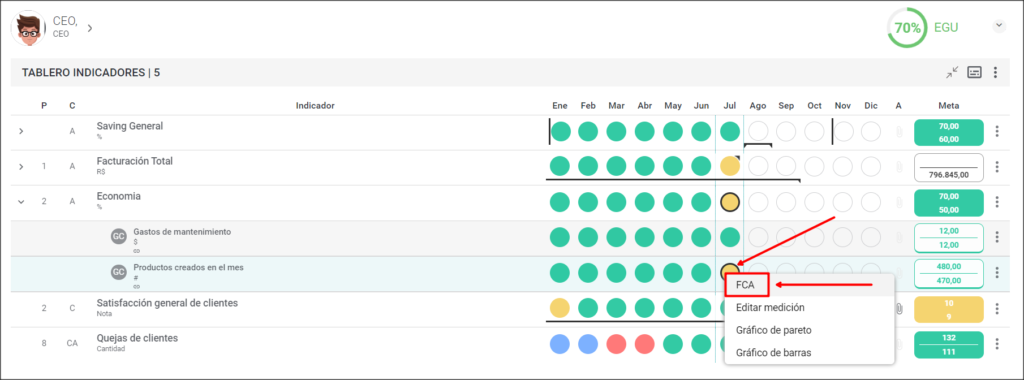This screenshot has height=380, width=1024.
Task: Click Economia meta box 70,00 / 50,00
Action: click(x=949, y=202)
